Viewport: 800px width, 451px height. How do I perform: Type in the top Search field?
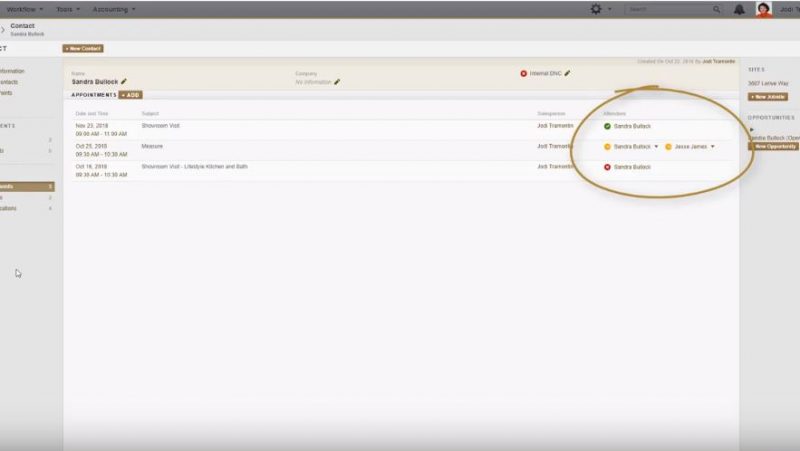pos(667,9)
